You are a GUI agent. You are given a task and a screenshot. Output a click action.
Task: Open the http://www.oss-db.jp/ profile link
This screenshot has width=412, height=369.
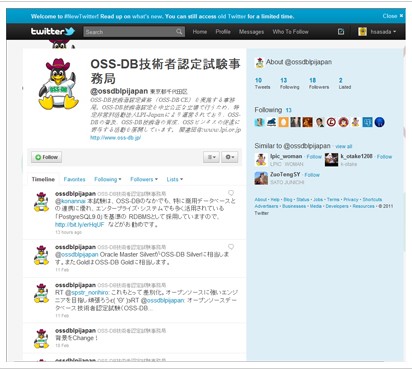coord(115,138)
